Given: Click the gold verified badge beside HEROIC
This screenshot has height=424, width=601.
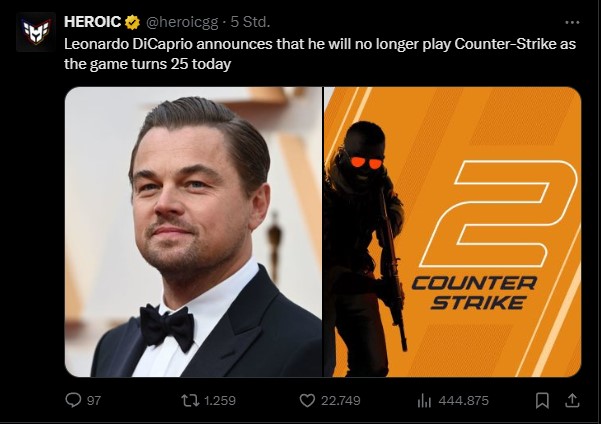Looking at the screenshot, I should pos(131,21).
